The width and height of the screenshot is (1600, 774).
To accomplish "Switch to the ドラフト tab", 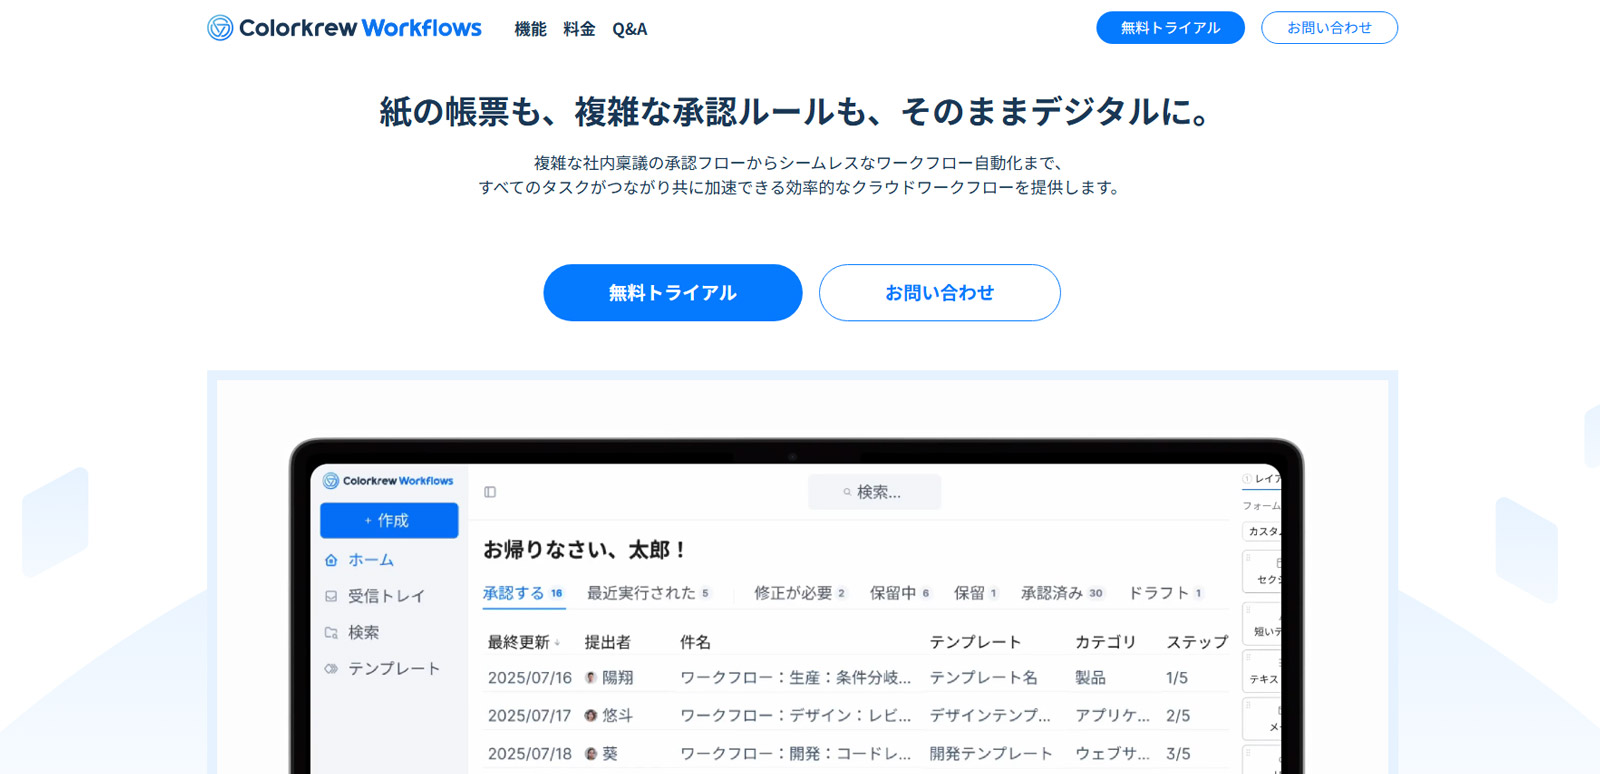I will (1166, 593).
